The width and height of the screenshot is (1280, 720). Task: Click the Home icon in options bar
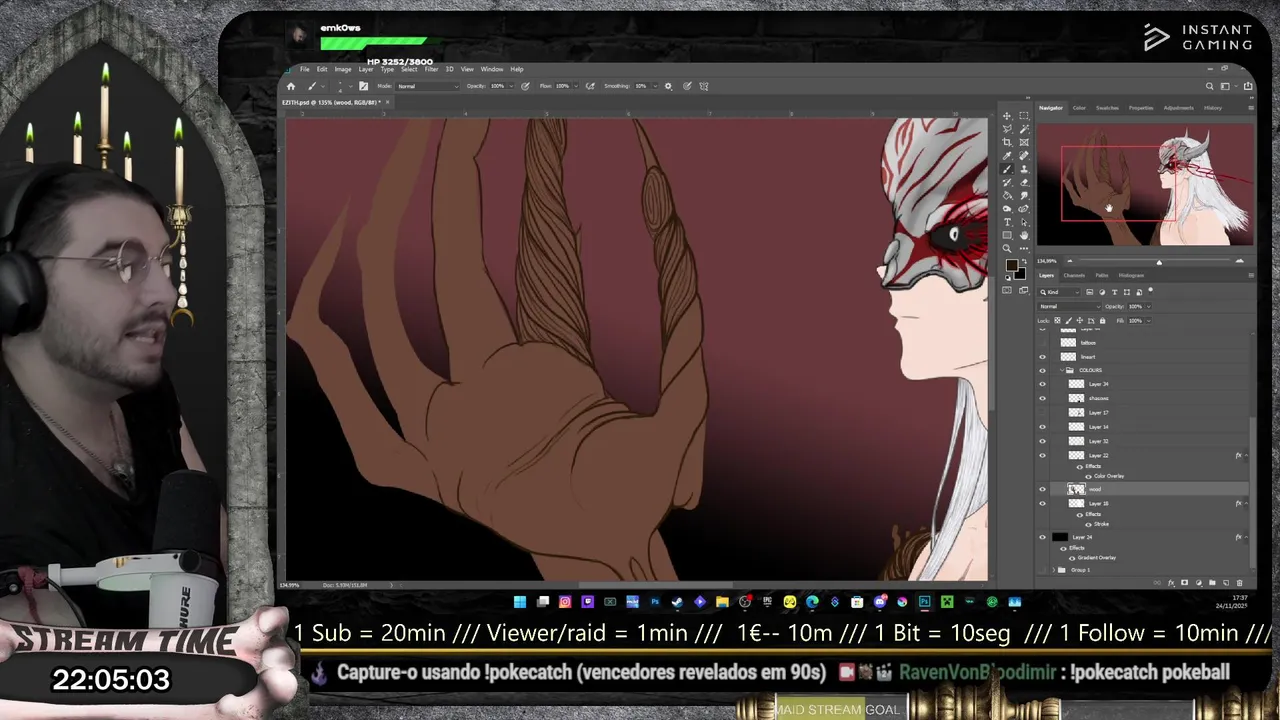(x=291, y=86)
